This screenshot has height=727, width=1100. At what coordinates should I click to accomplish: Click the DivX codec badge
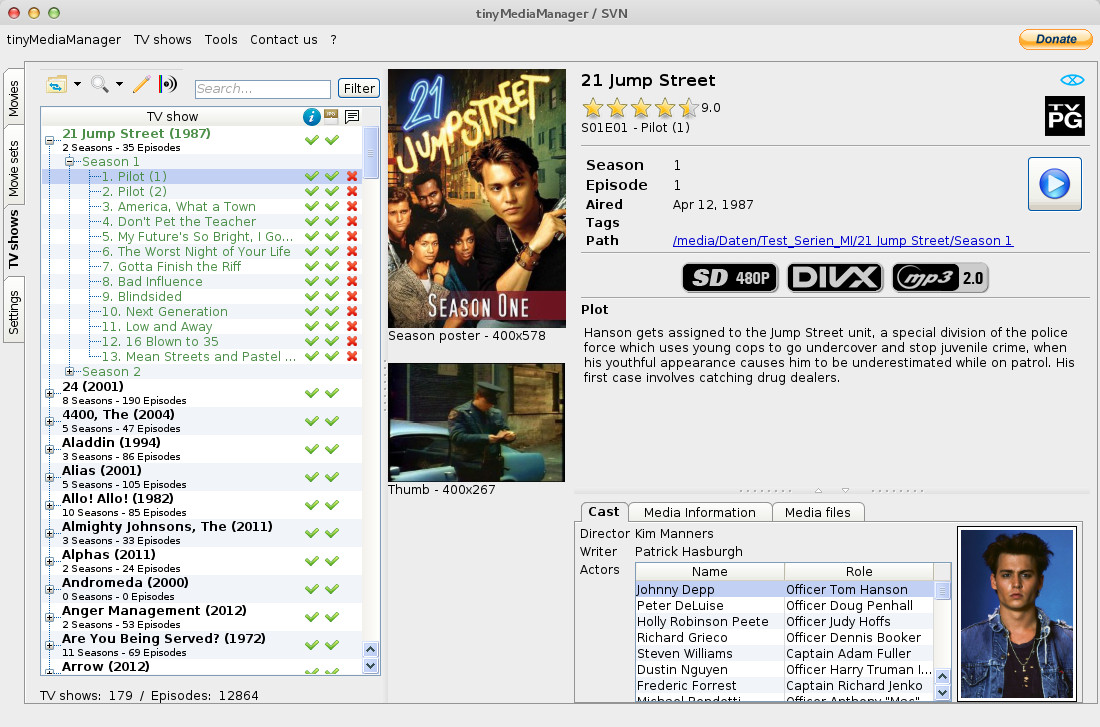(835, 278)
